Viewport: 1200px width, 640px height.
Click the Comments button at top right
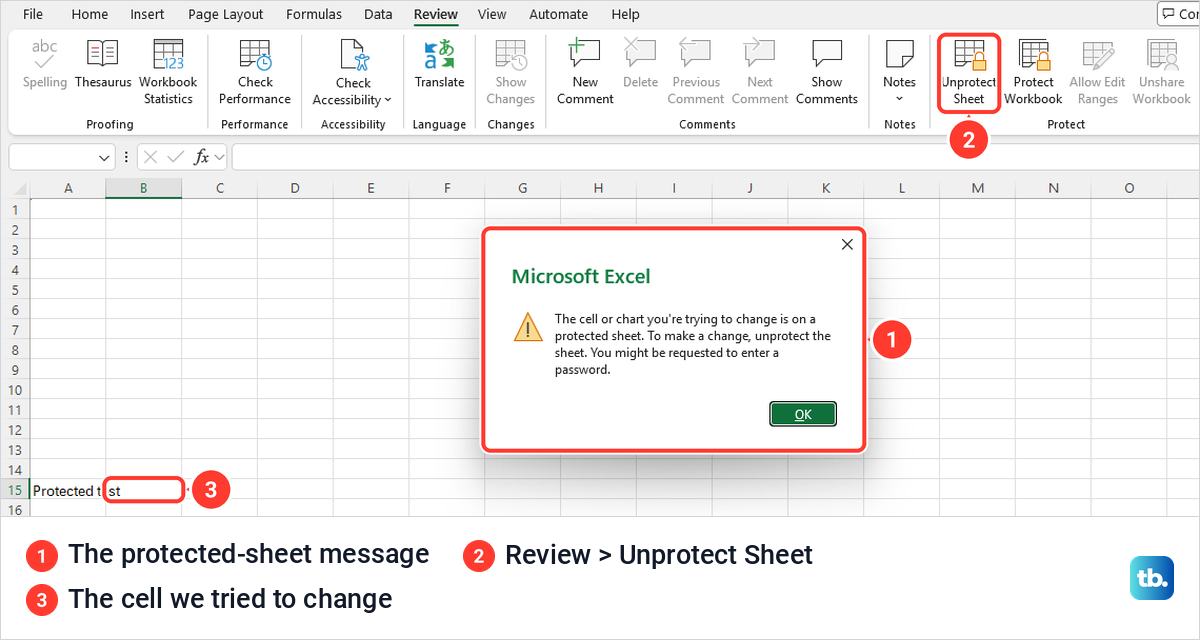coord(1180,14)
